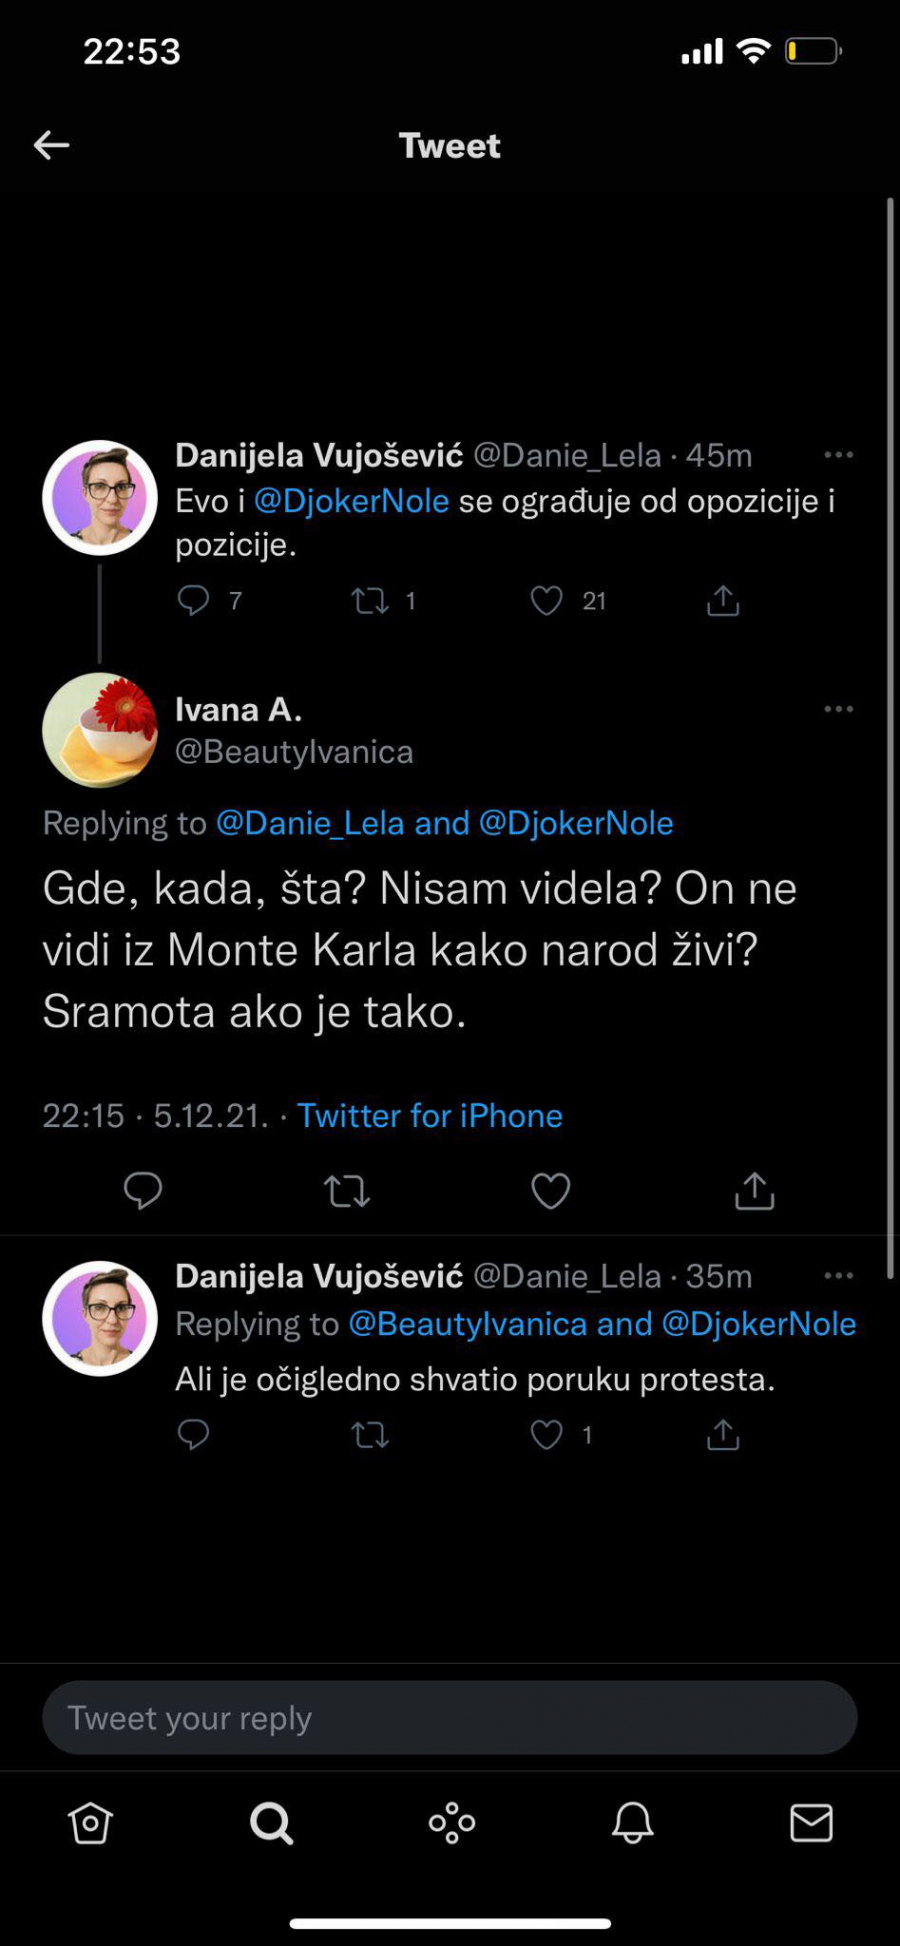Image resolution: width=900 pixels, height=1946 pixels.
Task: Open the Messages envelope tab
Action: [811, 1823]
